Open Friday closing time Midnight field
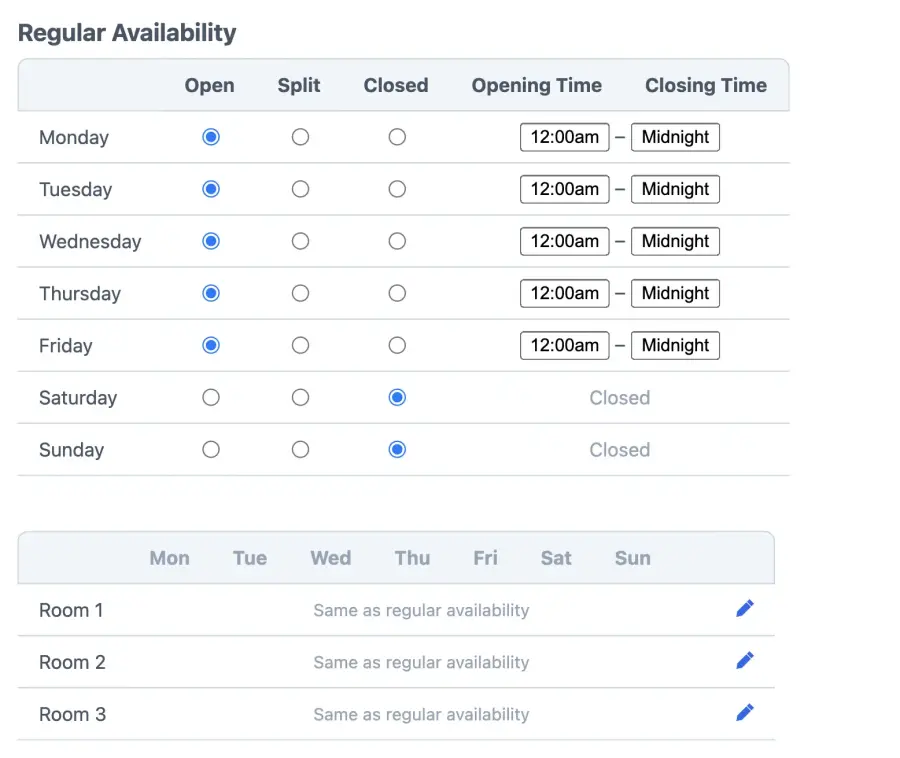The image size is (900, 758). click(675, 345)
